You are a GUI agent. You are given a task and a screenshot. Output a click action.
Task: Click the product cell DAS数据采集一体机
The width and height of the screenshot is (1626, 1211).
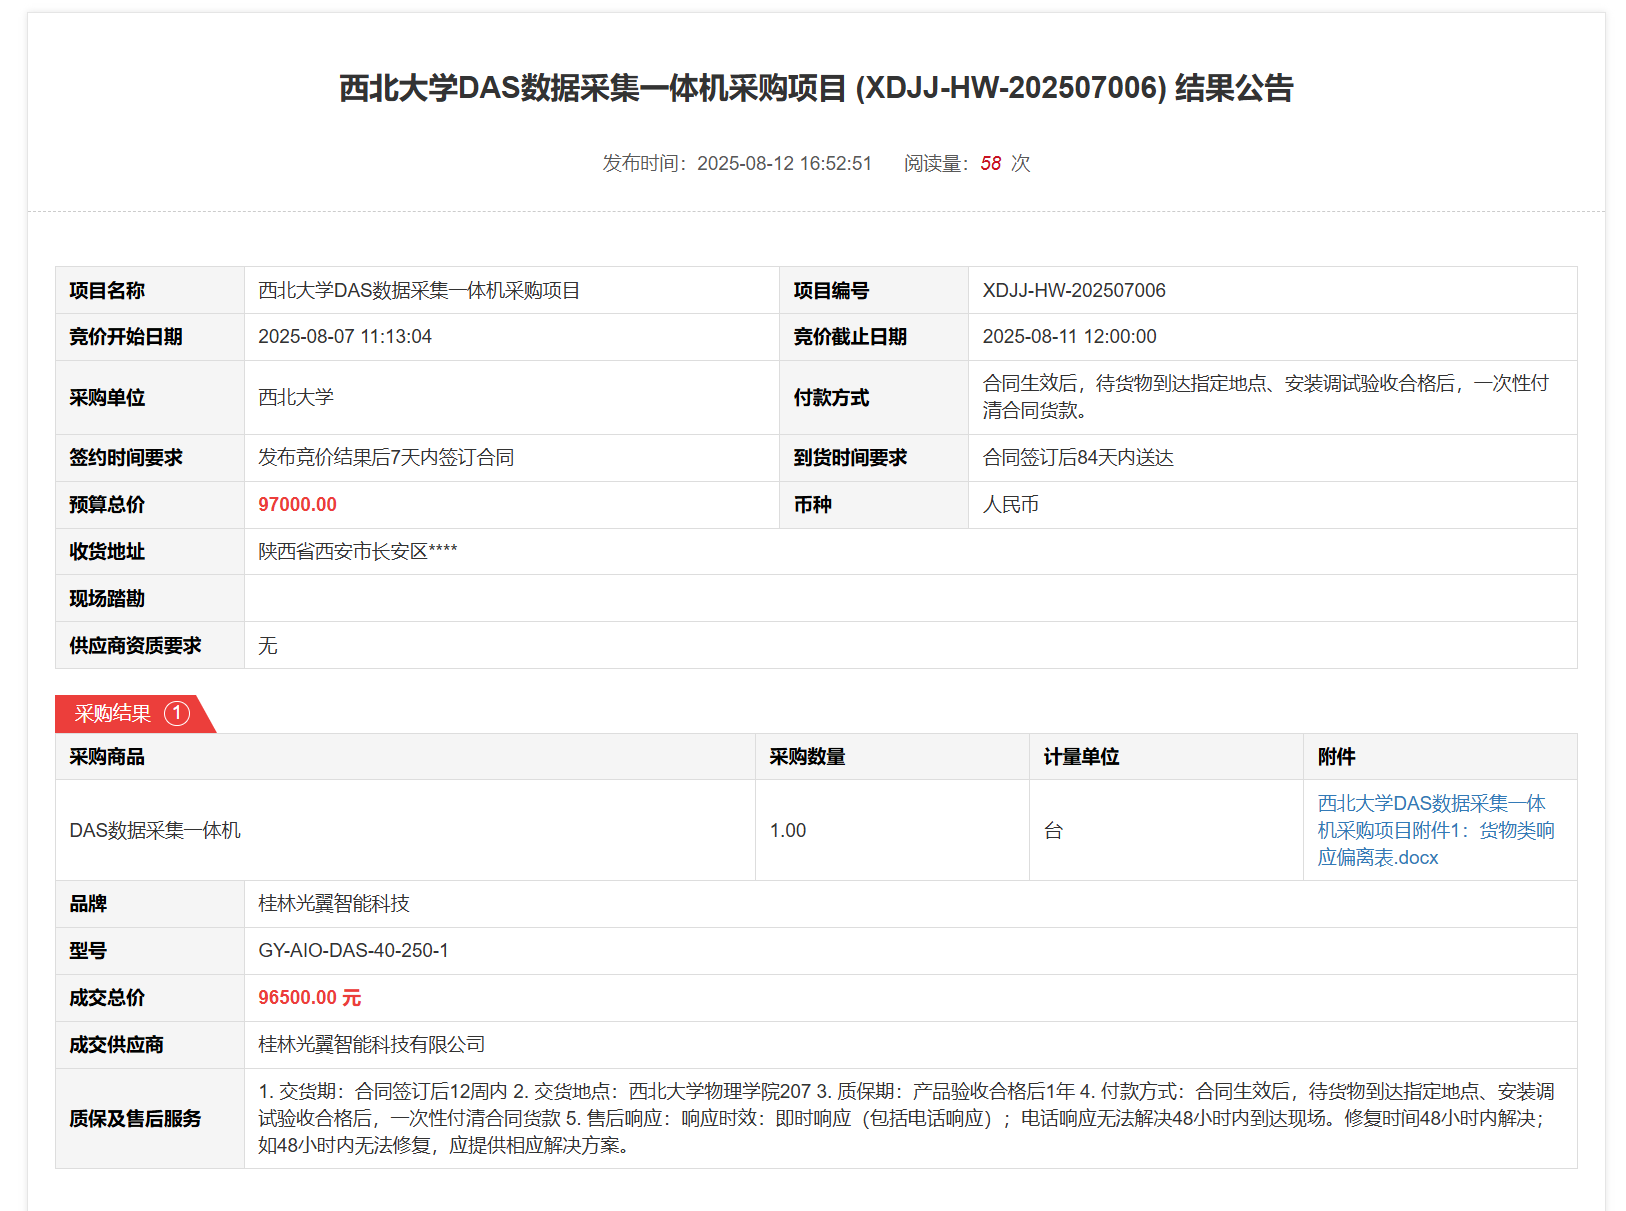(x=155, y=830)
